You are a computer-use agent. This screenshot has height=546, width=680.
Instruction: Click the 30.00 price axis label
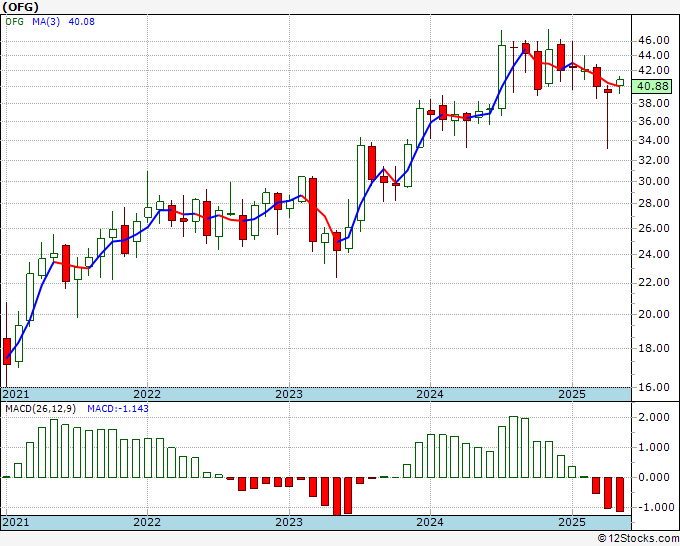(653, 181)
